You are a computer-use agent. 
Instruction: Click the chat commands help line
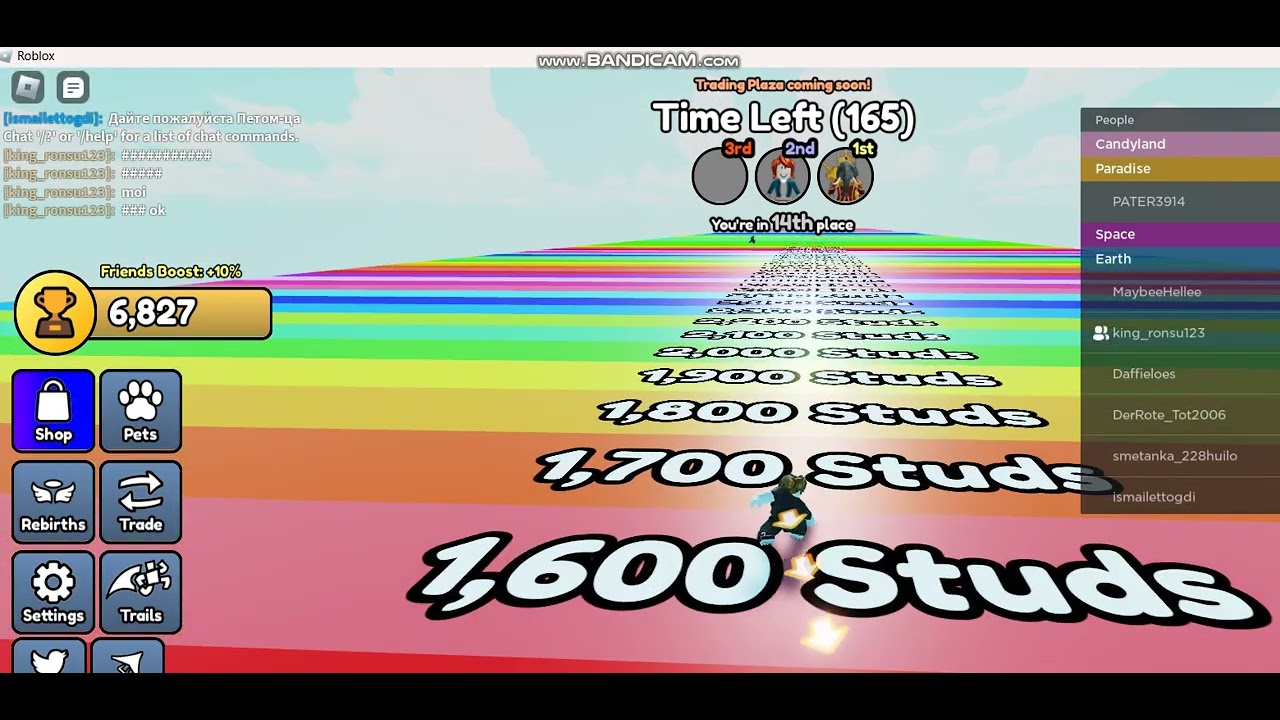click(151, 136)
